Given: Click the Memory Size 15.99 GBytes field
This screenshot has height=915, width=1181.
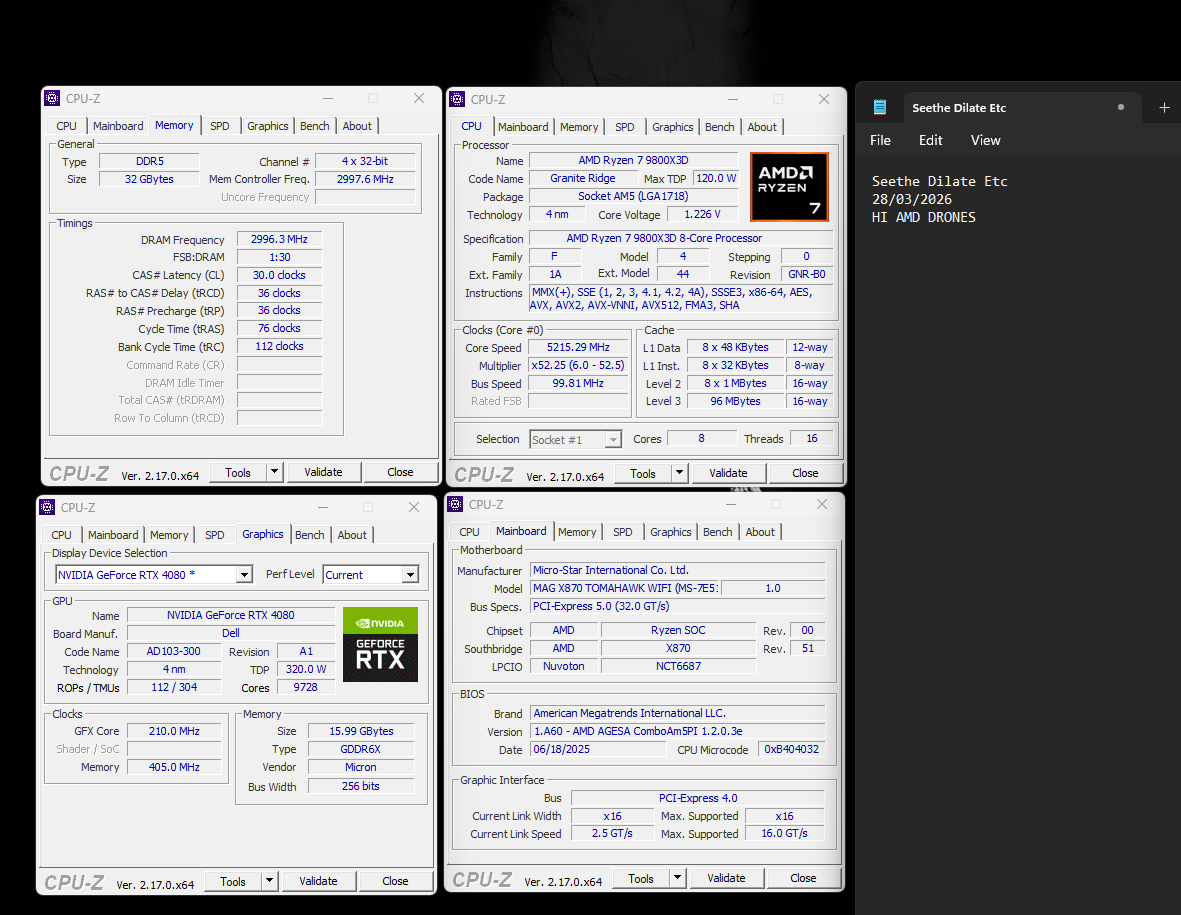Looking at the screenshot, I should tap(362, 731).
